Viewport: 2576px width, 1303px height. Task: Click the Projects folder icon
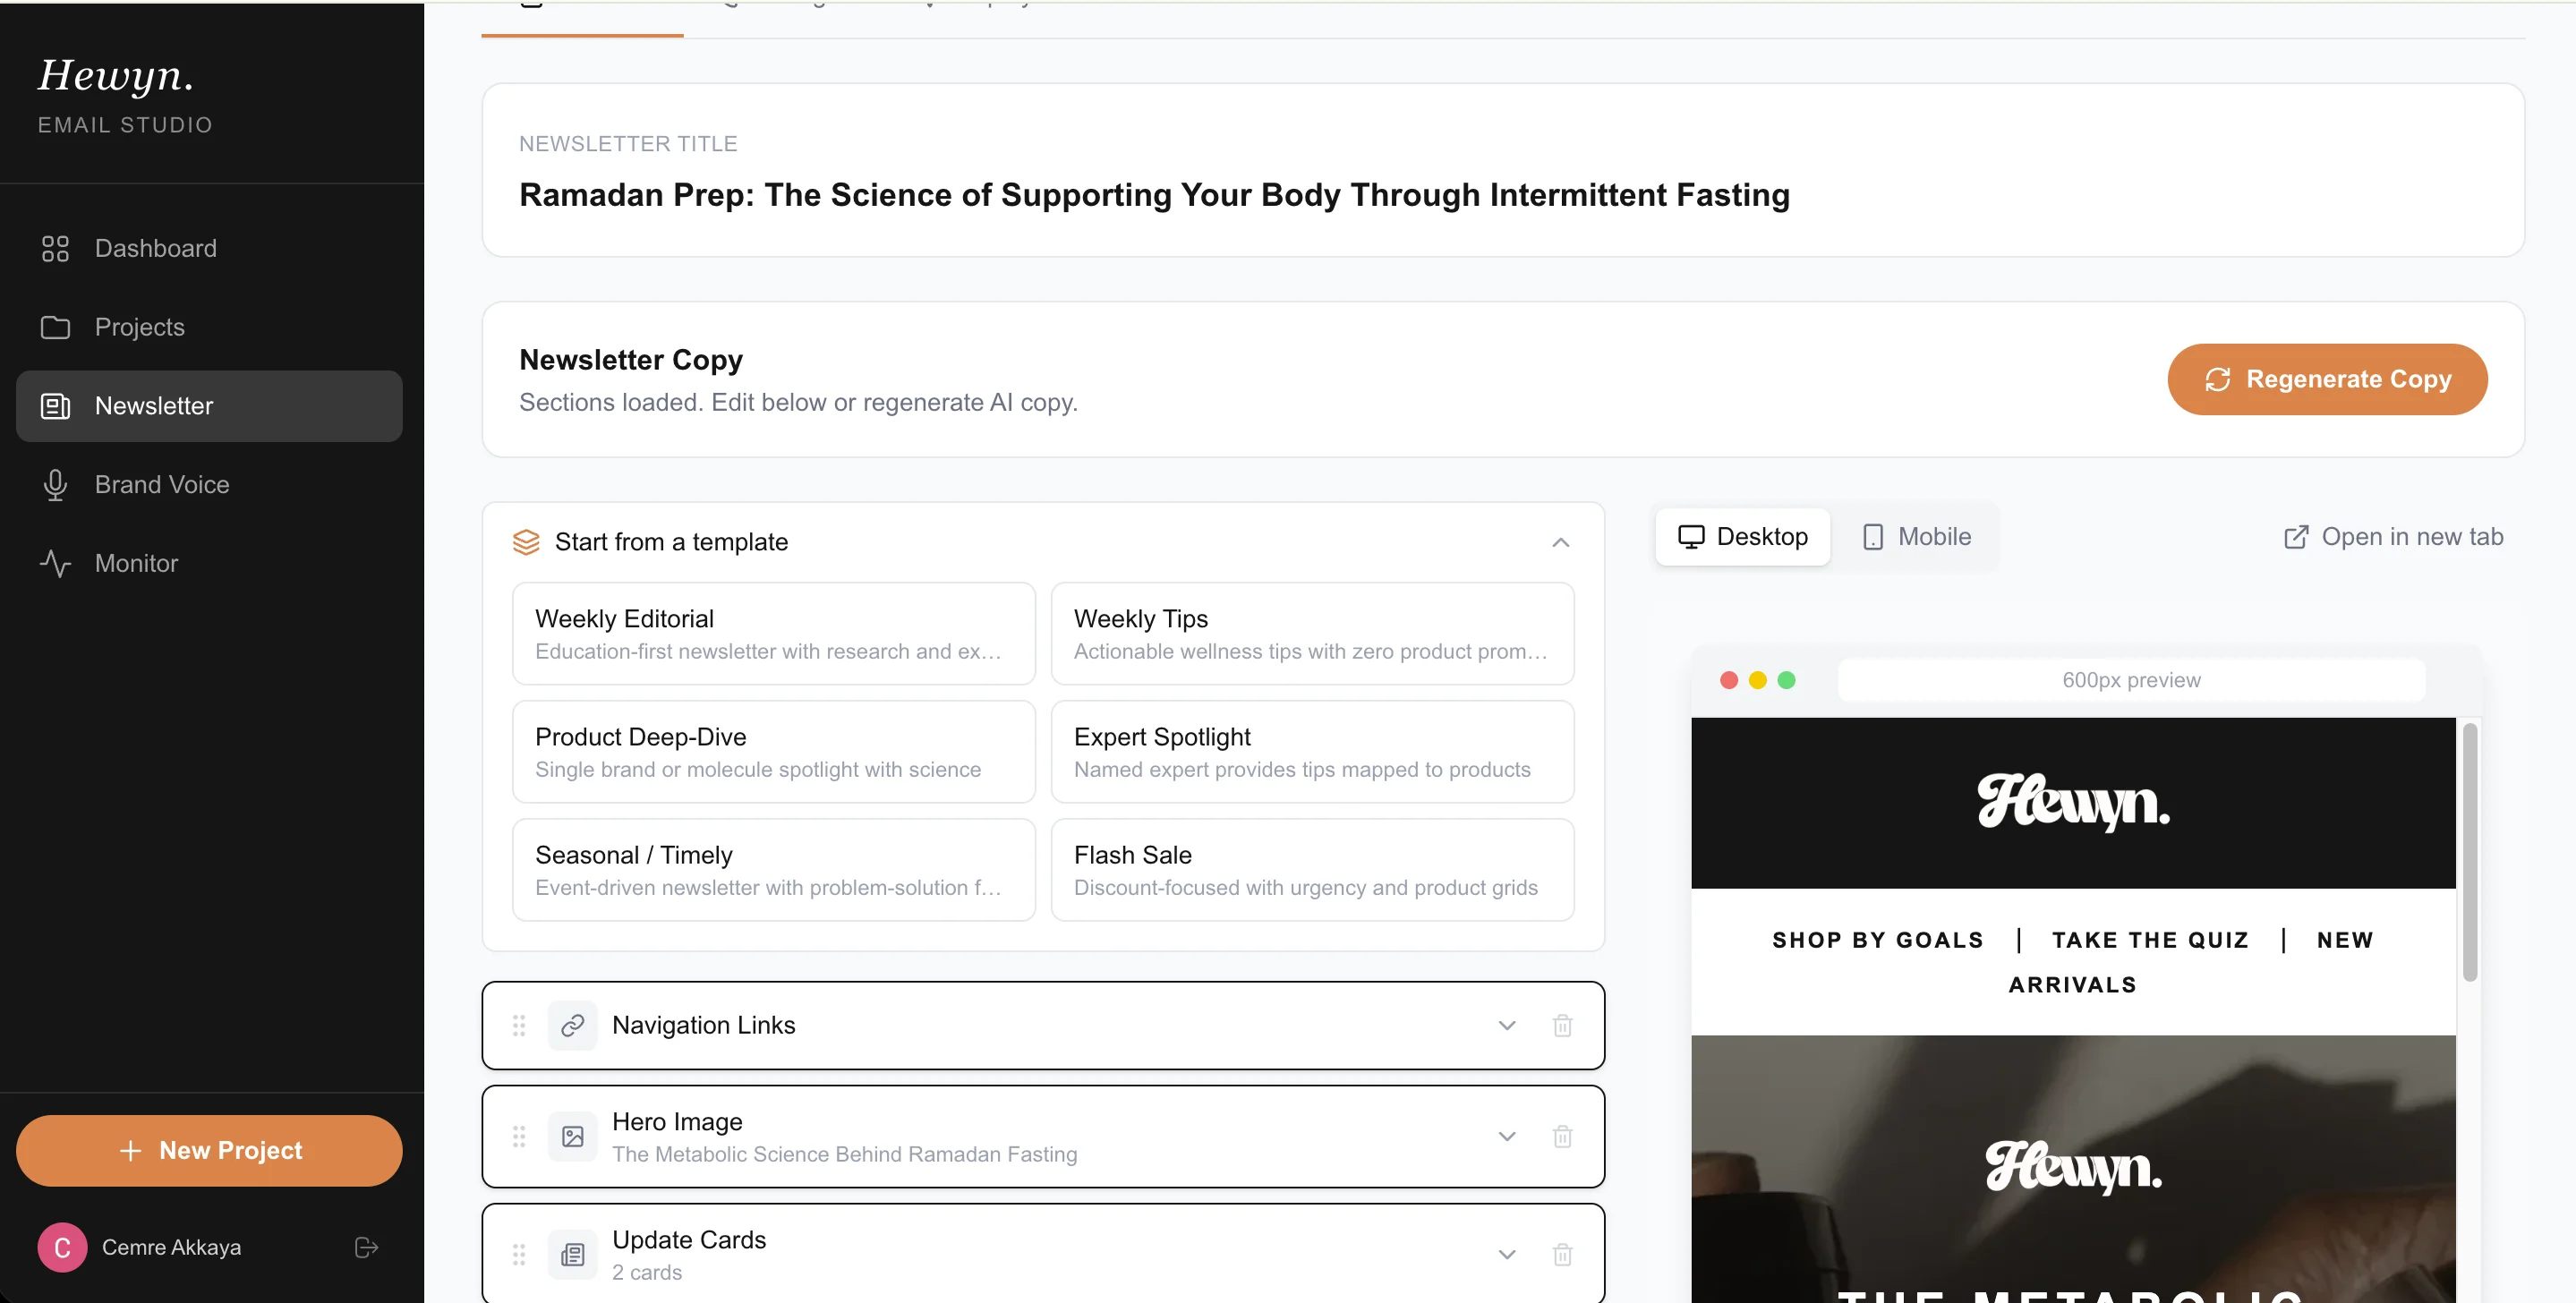[56, 327]
